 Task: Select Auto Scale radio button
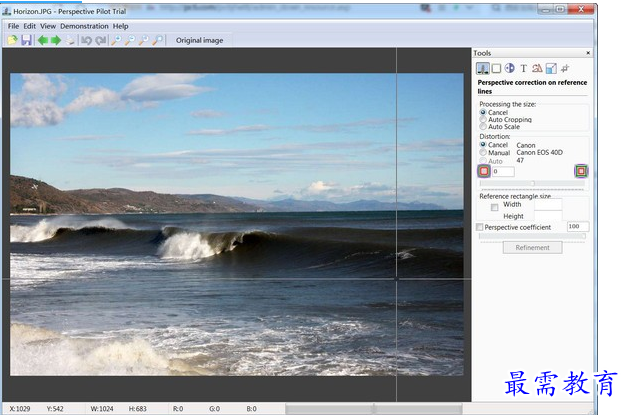click(x=483, y=127)
